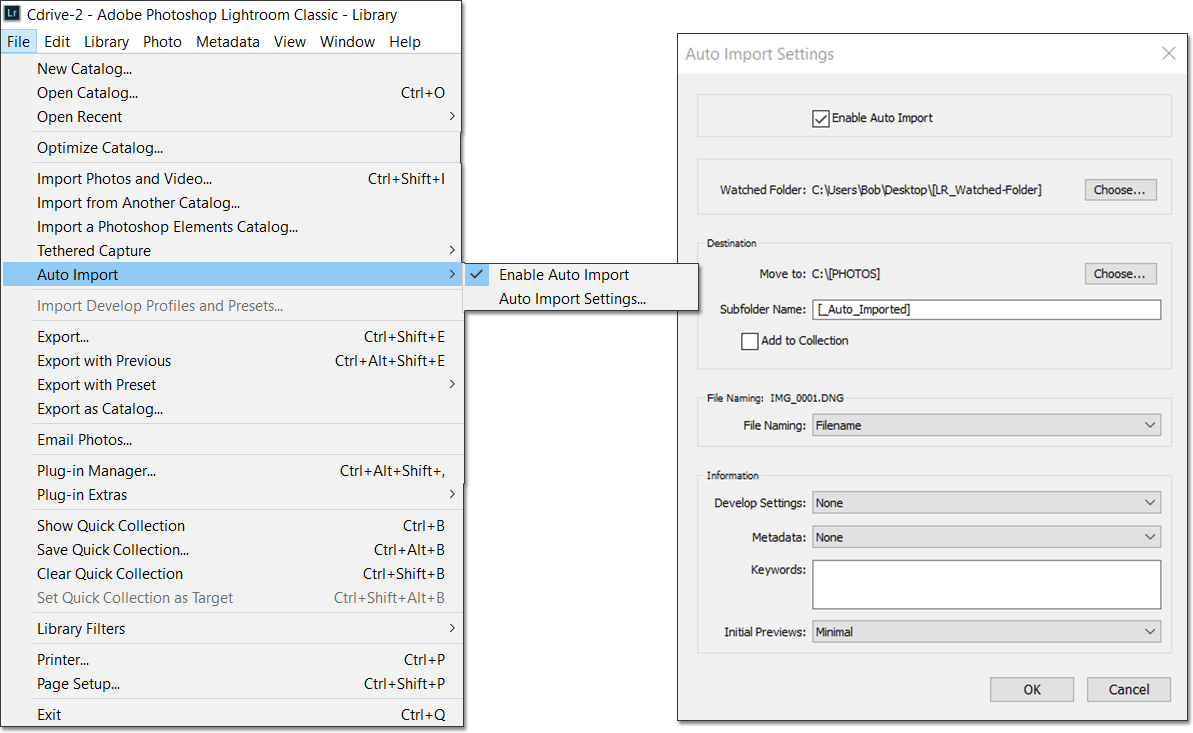Open the Printer menu entry
Viewport: 1193px width, 733px height.
pos(232,660)
